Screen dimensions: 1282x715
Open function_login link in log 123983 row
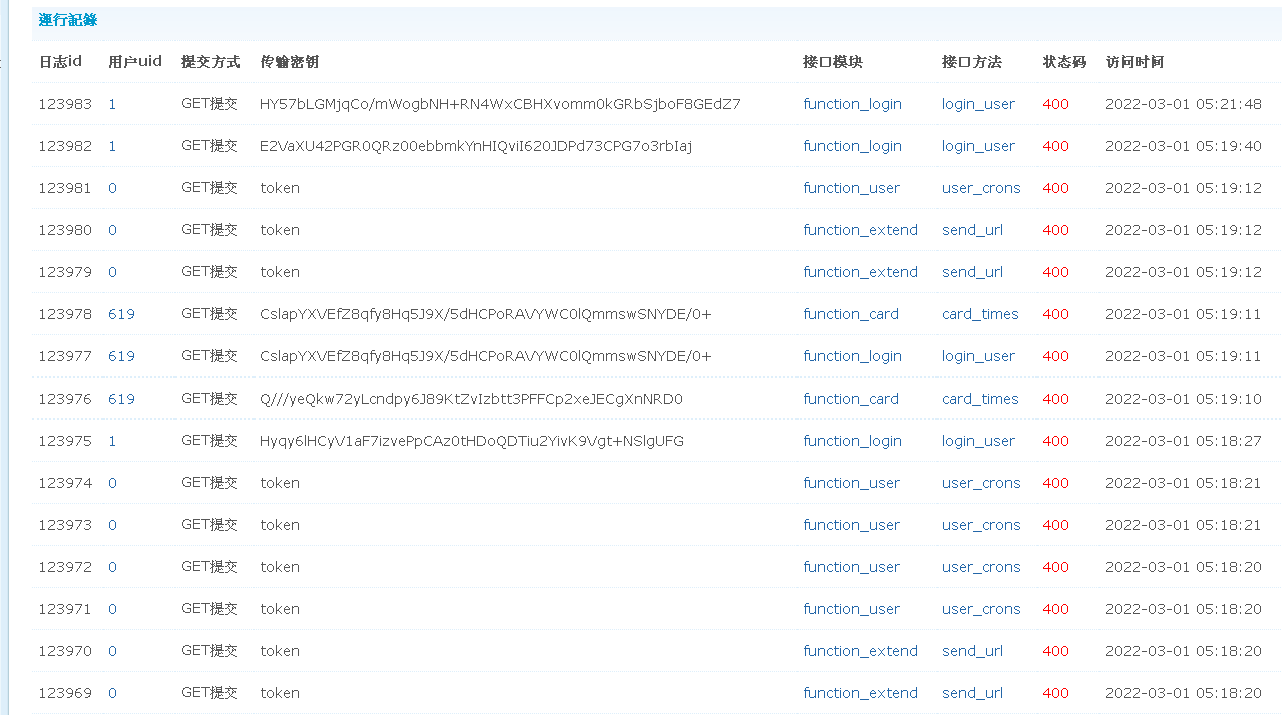[x=852, y=104]
